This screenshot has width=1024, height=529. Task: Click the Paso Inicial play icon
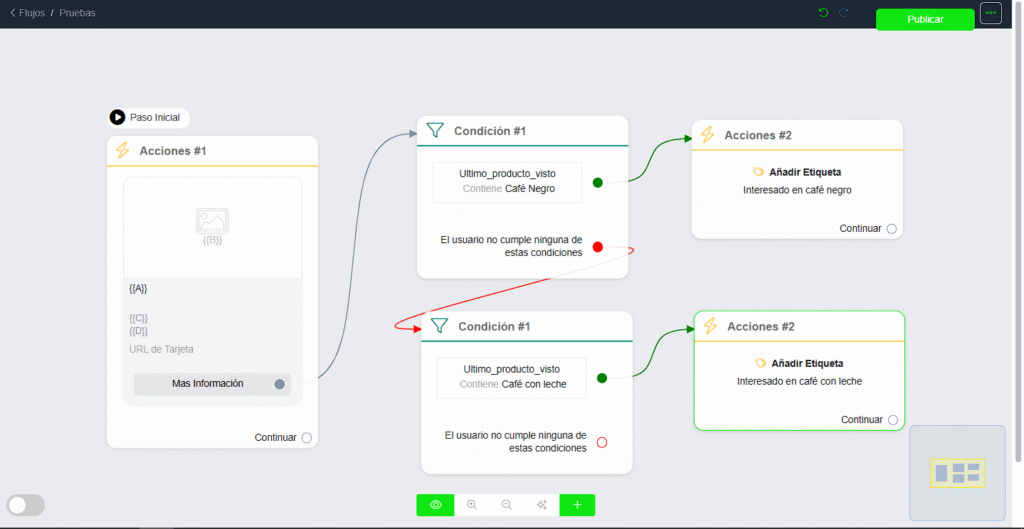(118, 118)
